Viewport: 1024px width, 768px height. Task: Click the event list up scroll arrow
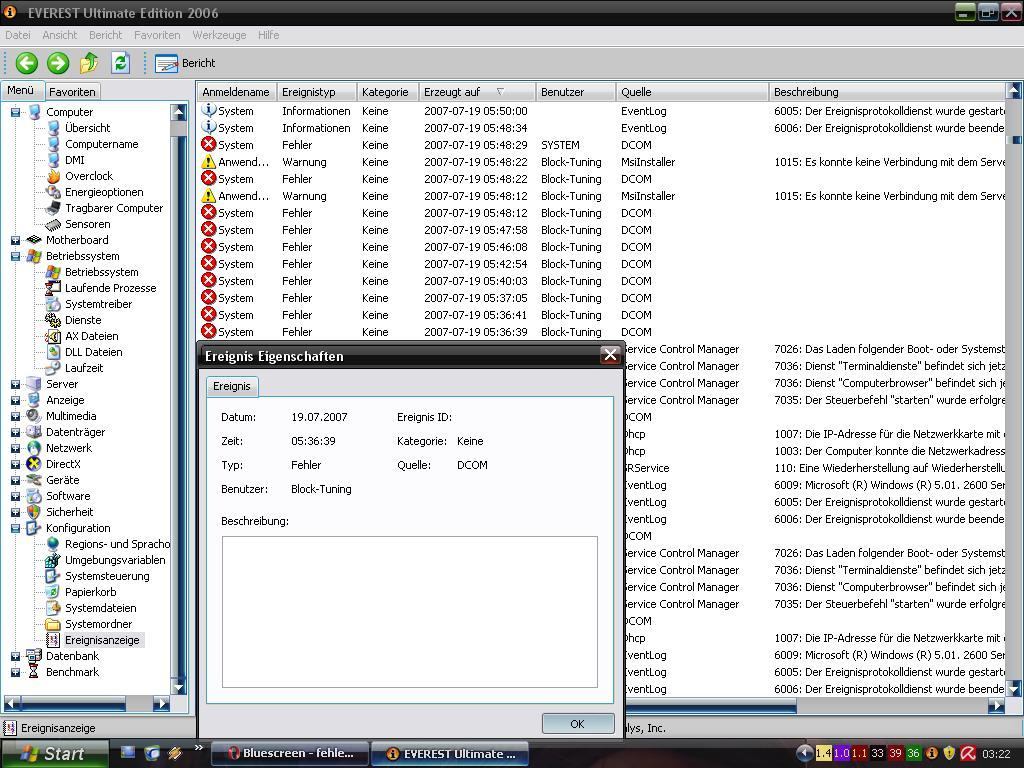coord(1014,91)
